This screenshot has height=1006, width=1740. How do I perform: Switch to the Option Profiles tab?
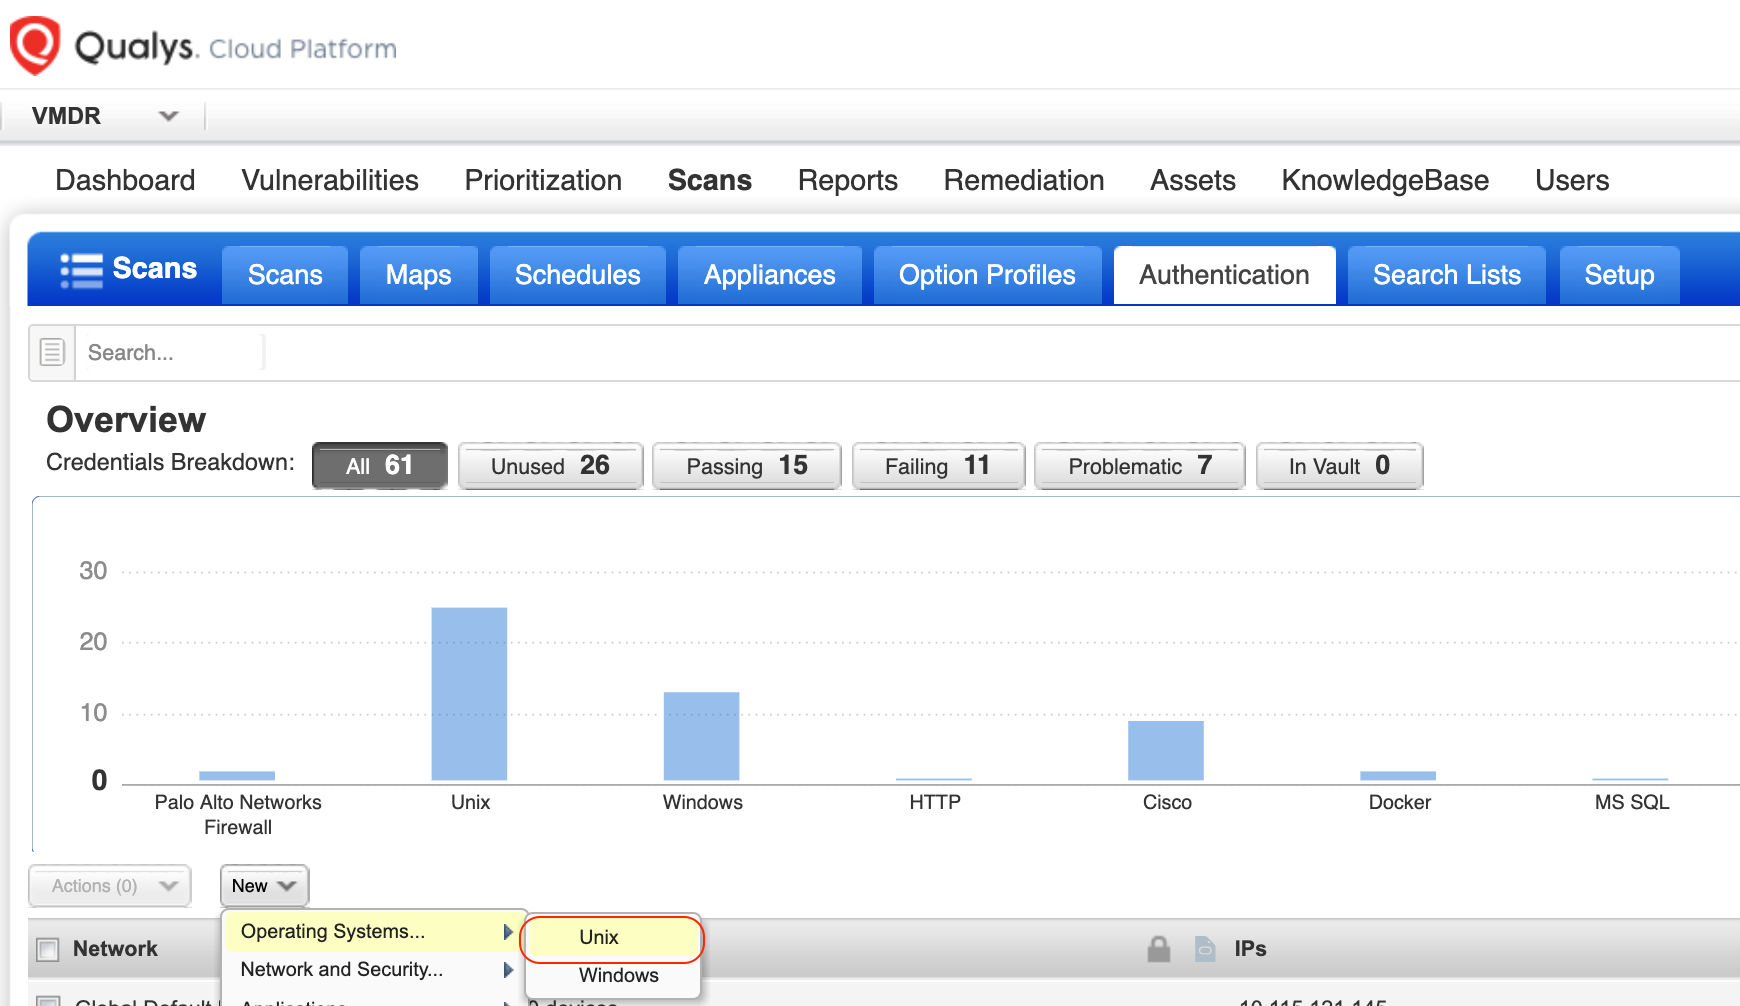[986, 274]
